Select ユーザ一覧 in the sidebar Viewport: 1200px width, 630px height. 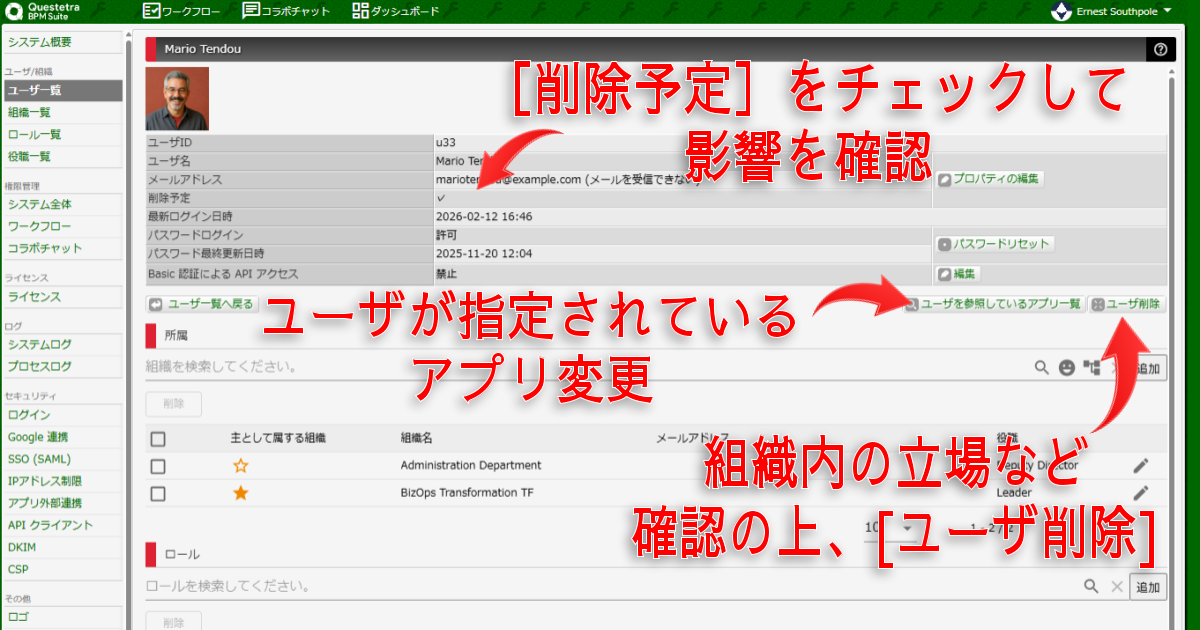[x=62, y=90]
